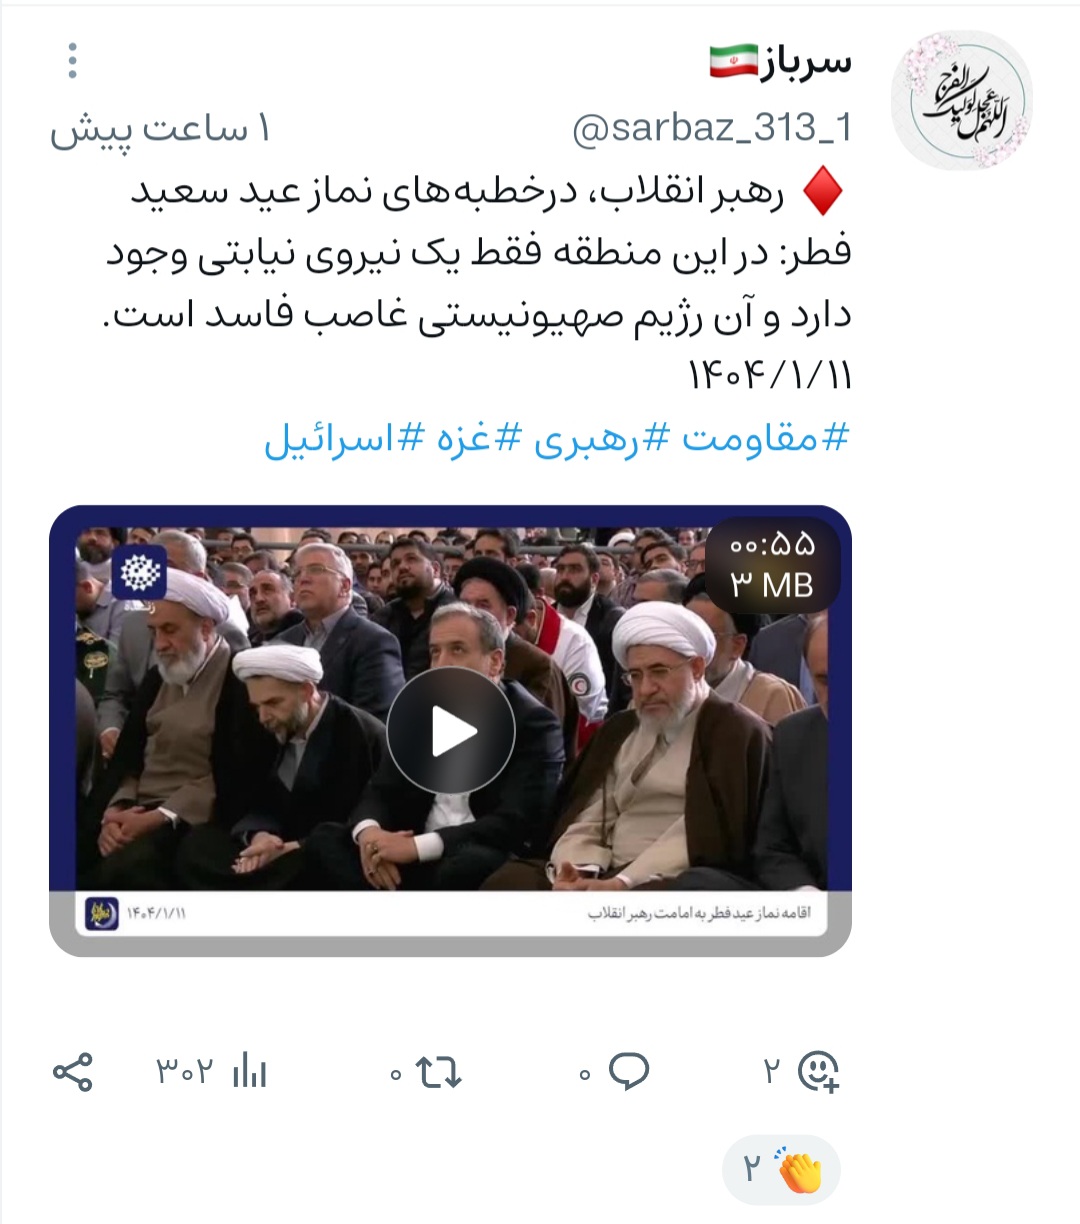Tap the add reaction smiley icon

click(817, 1071)
